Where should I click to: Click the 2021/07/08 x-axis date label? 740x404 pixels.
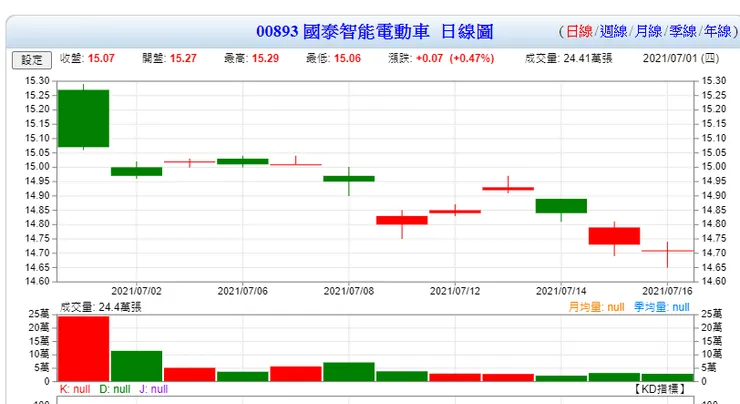click(349, 291)
